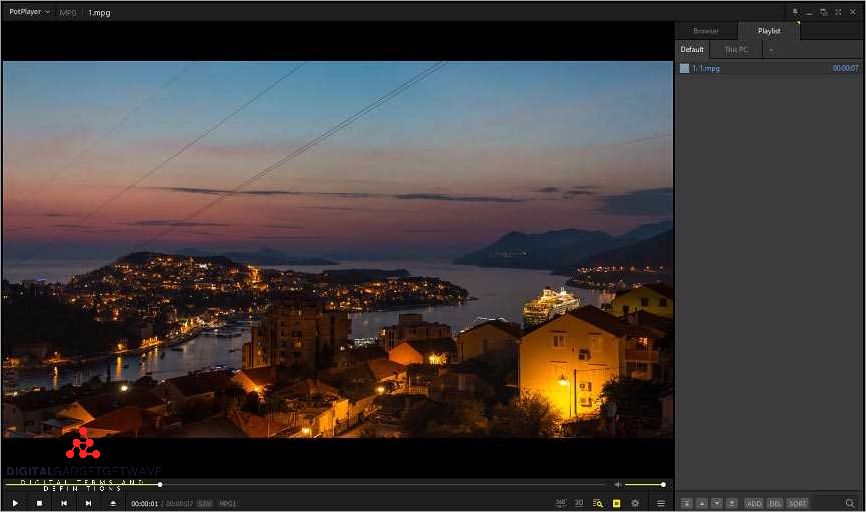The height and width of the screenshot is (512, 866).
Task: Switch to the Browser tab
Action: tap(706, 31)
